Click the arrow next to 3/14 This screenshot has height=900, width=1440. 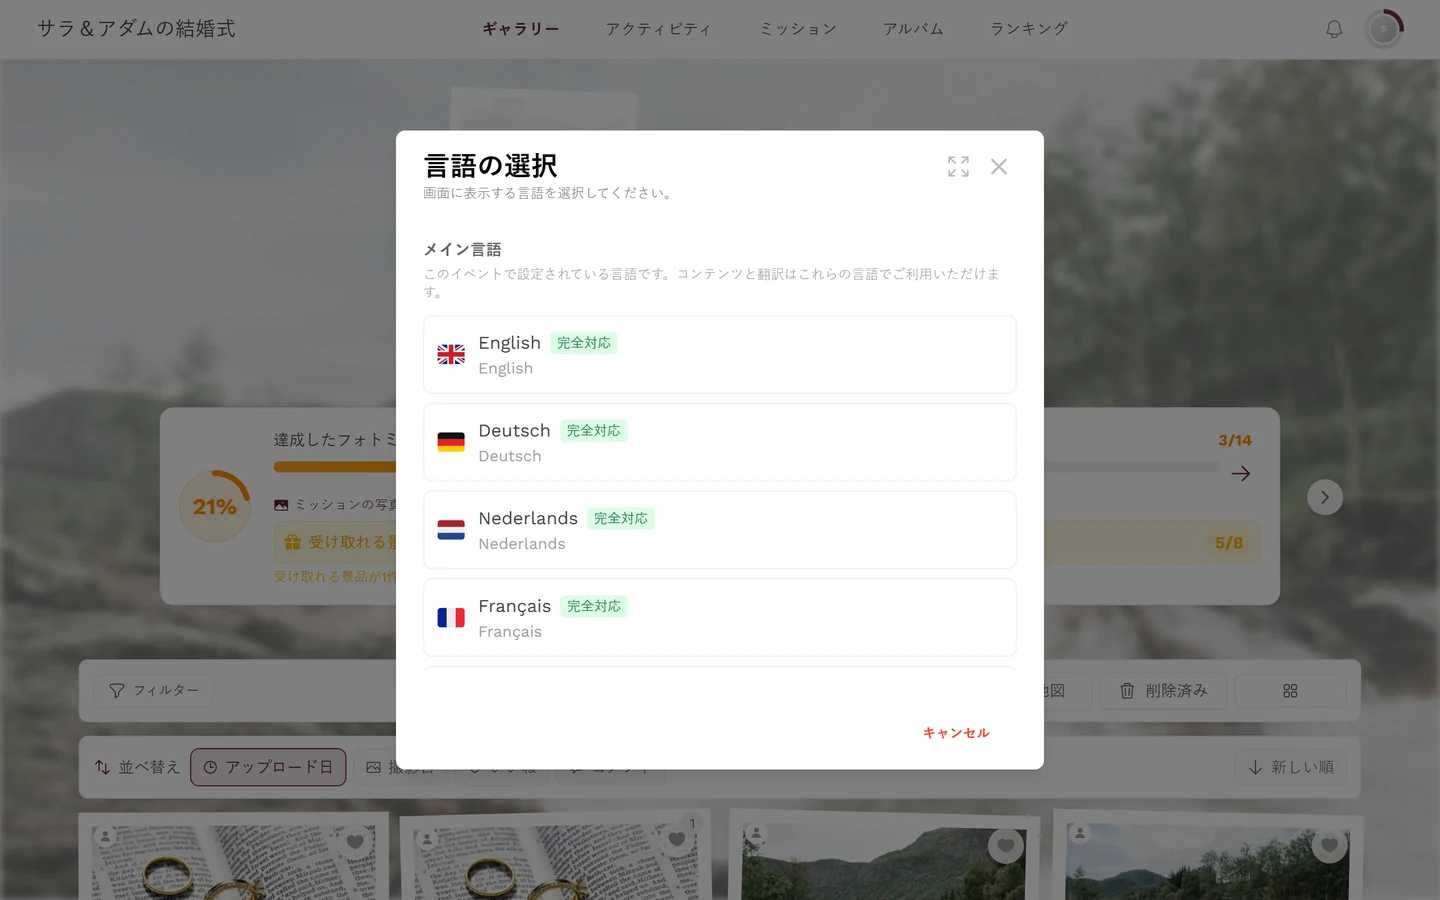[1241, 474]
